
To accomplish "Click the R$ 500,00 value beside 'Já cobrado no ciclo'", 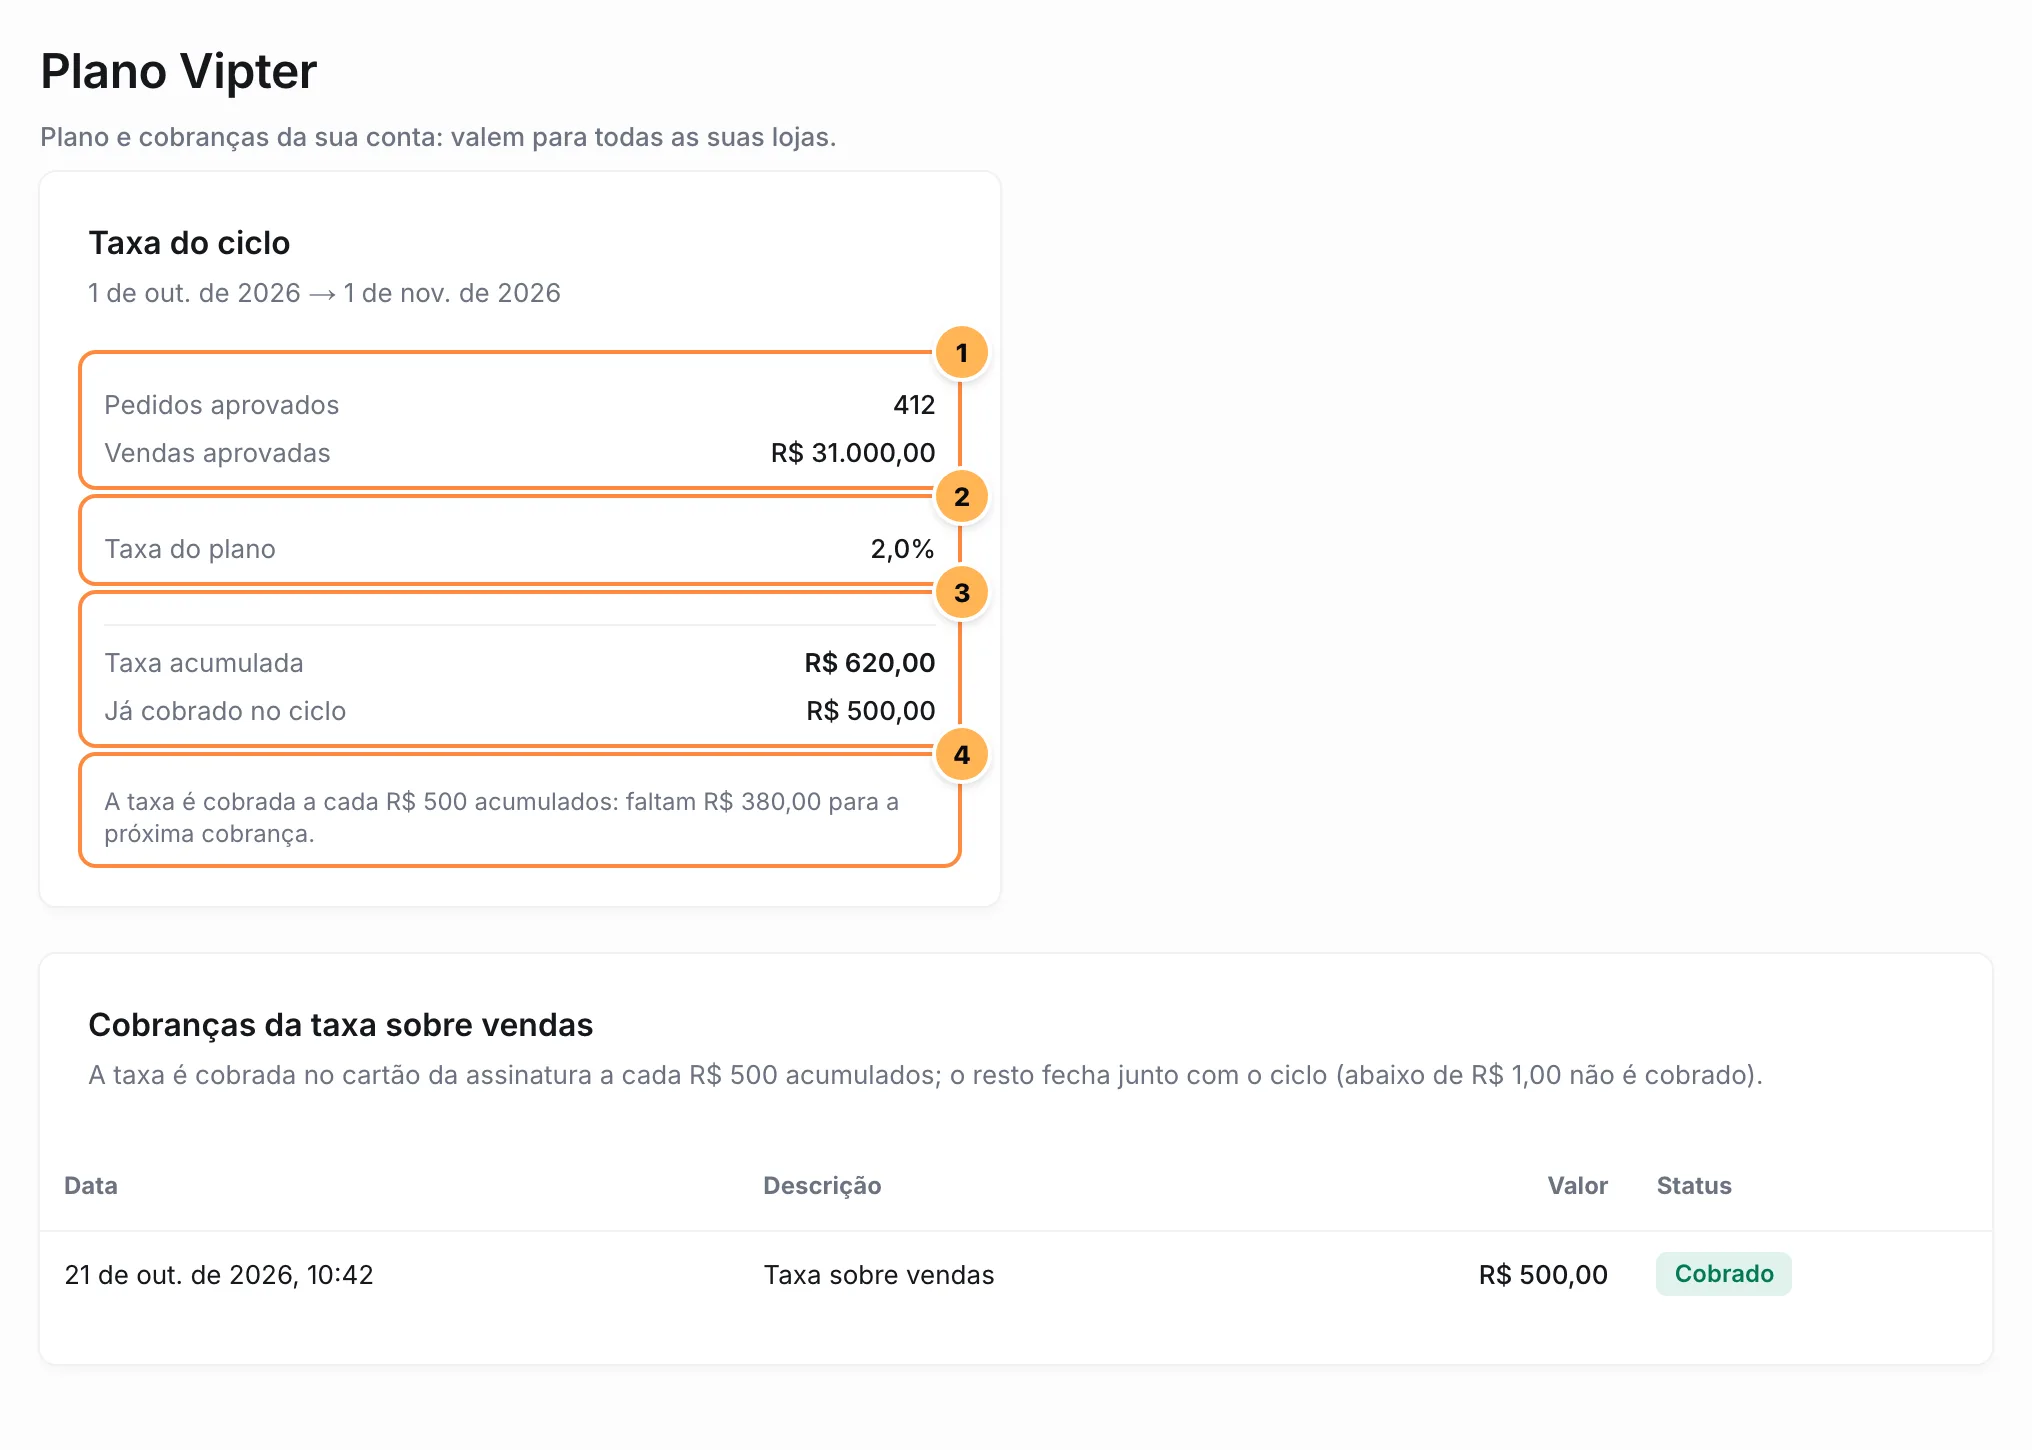I will pos(871,711).
